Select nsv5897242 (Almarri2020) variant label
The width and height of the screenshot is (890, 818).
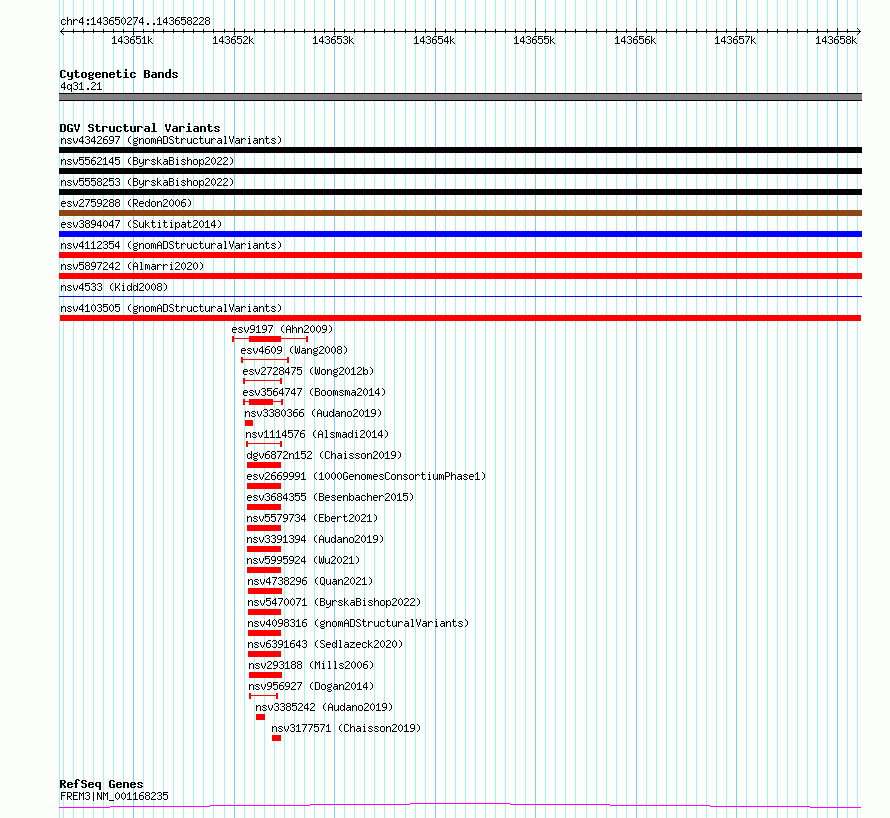click(x=132, y=266)
